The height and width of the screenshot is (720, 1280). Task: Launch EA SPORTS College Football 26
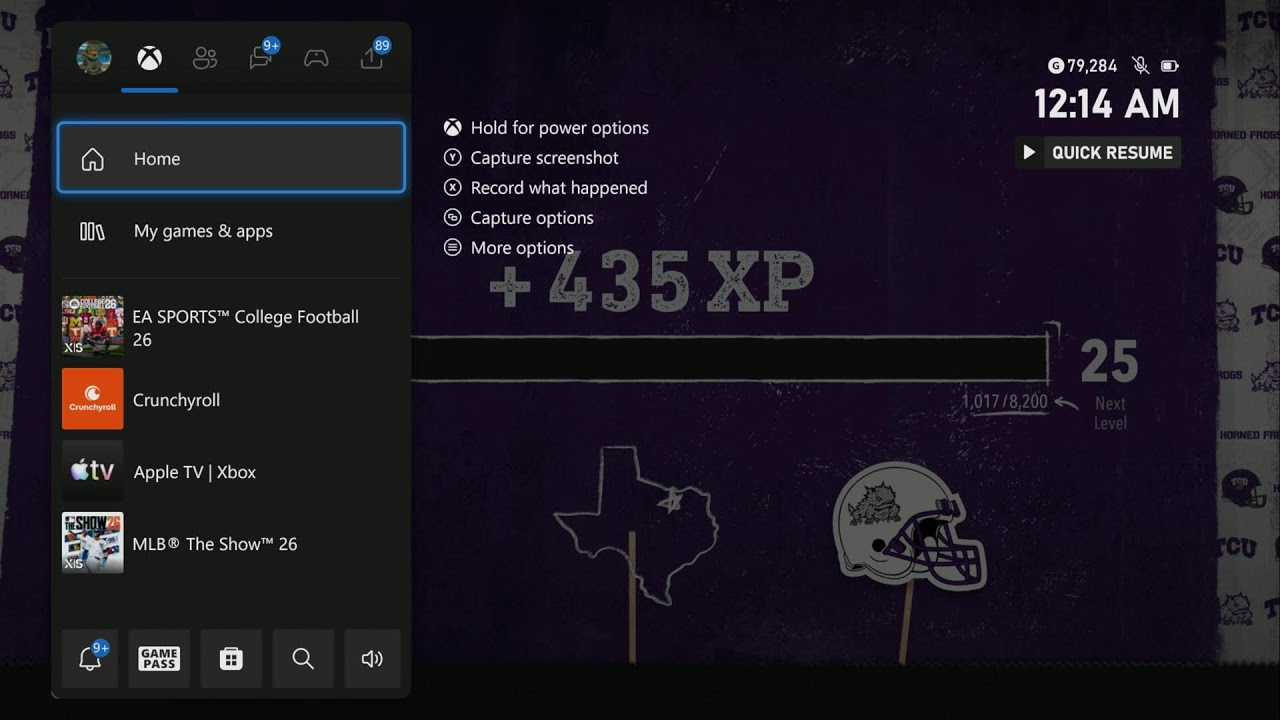coord(231,327)
